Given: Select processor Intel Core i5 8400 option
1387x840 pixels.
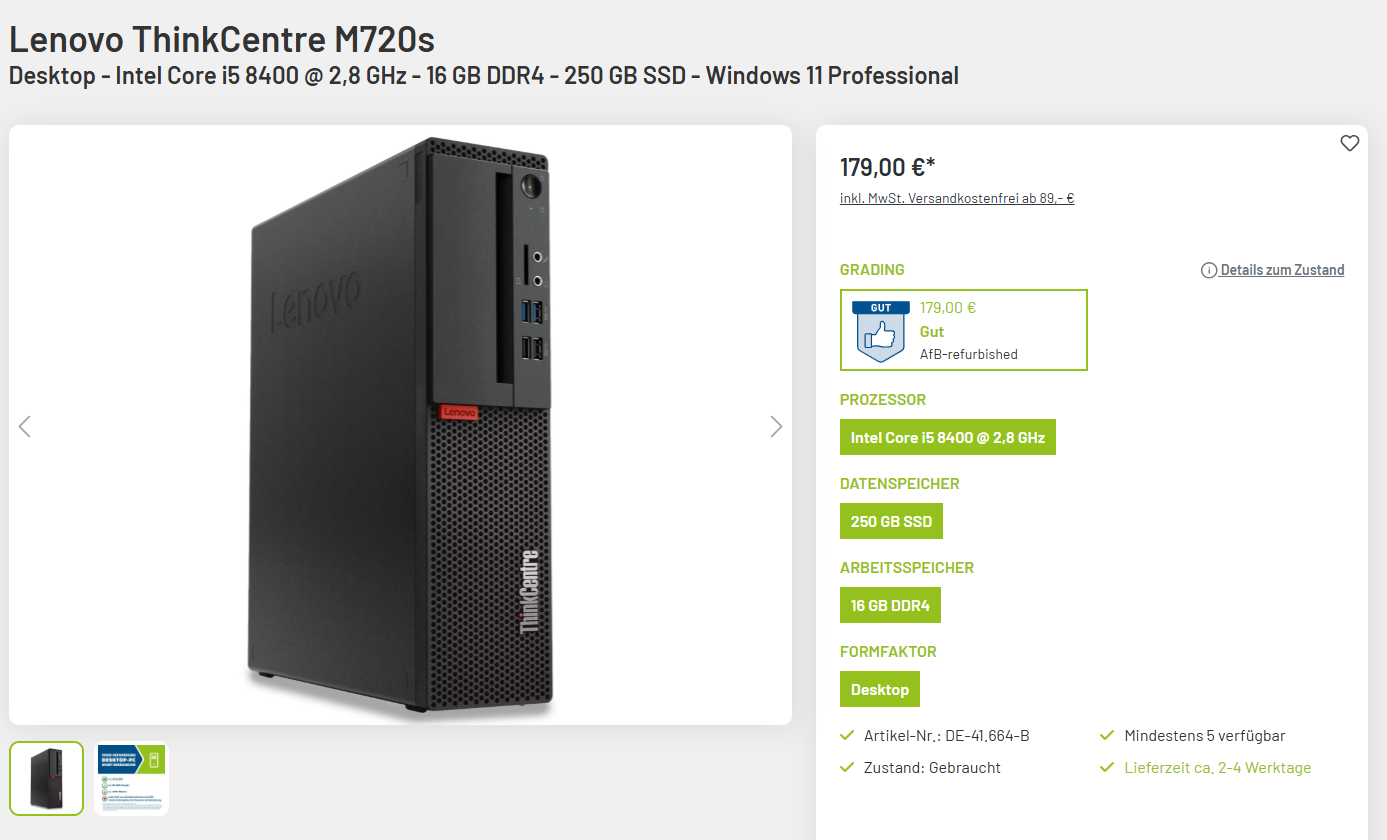Looking at the screenshot, I should tap(948, 437).
